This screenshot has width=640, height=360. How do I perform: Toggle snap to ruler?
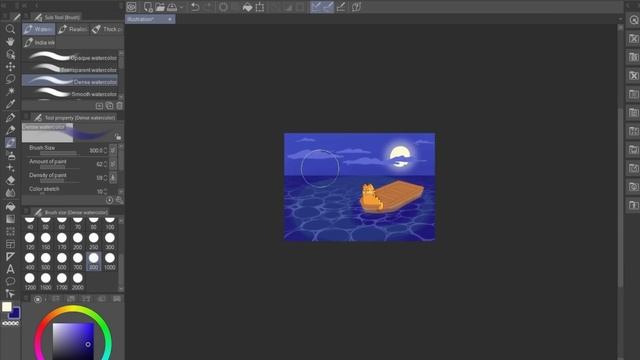click(316, 7)
